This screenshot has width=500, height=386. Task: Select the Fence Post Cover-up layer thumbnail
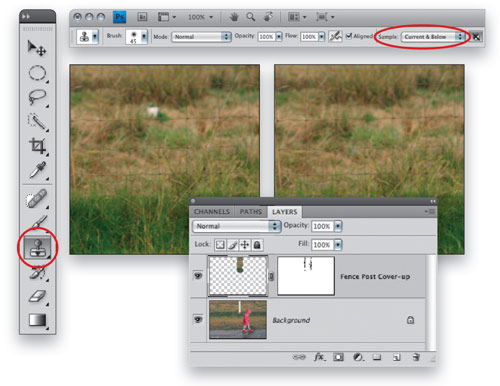pyautogui.click(x=238, y=276)
